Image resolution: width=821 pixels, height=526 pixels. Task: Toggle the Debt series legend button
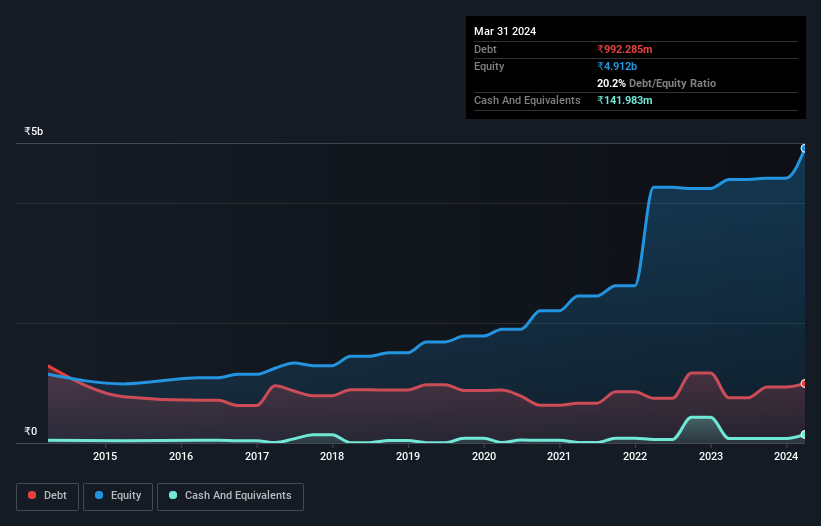pyautogui.click(x=48, y=496)
